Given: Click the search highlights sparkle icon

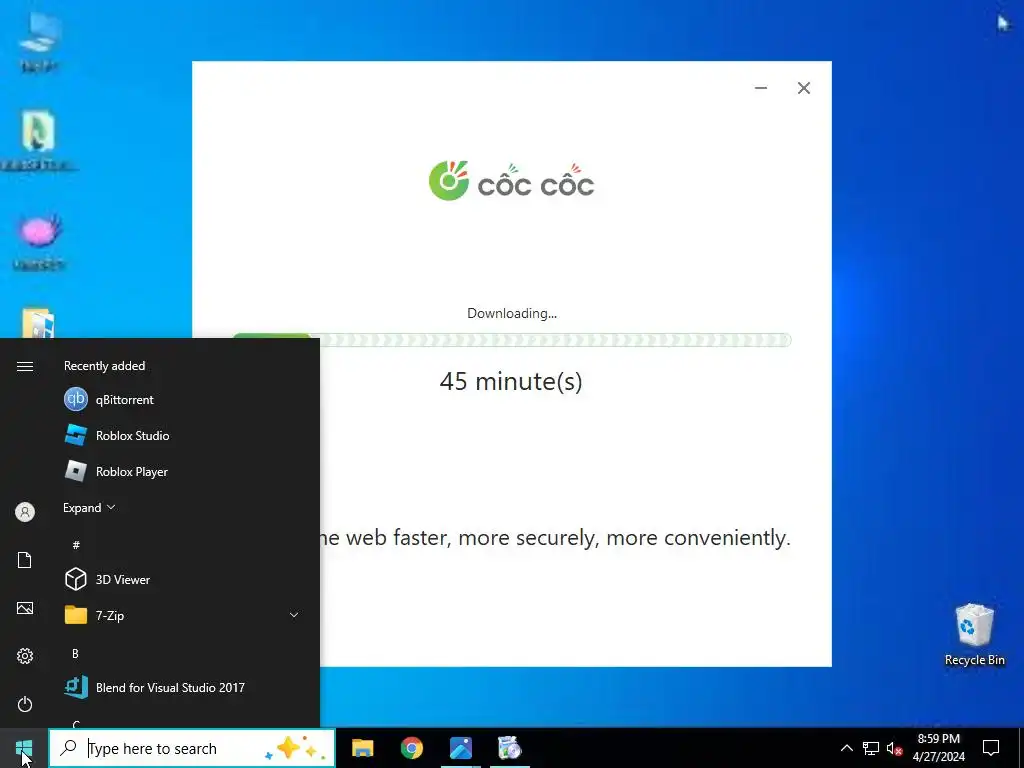Looking at the screenshot, I should 294,748.
